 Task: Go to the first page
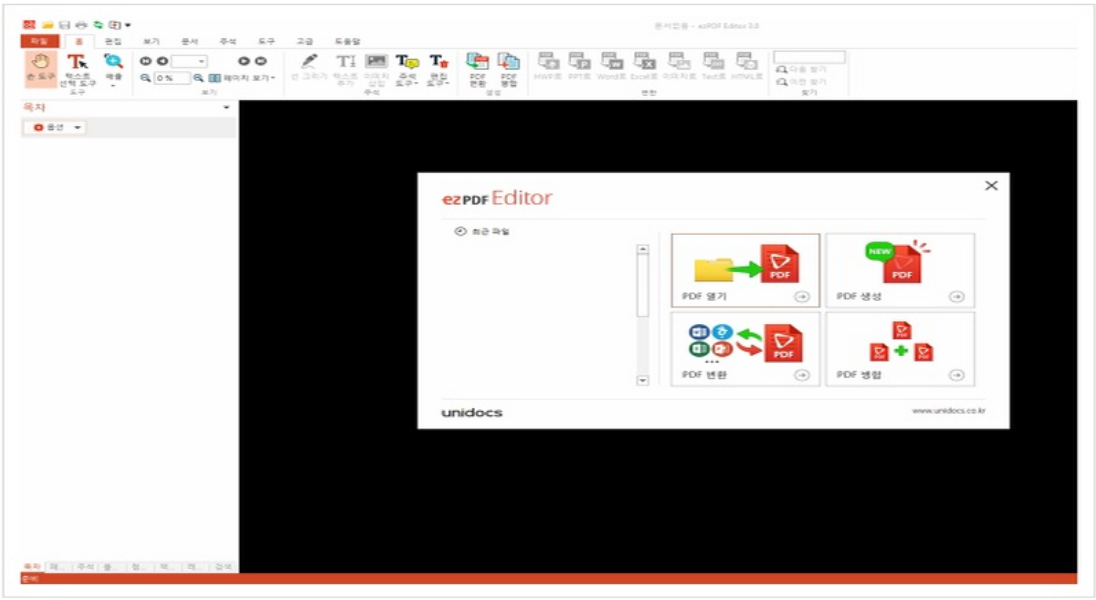tap(145, 62)
